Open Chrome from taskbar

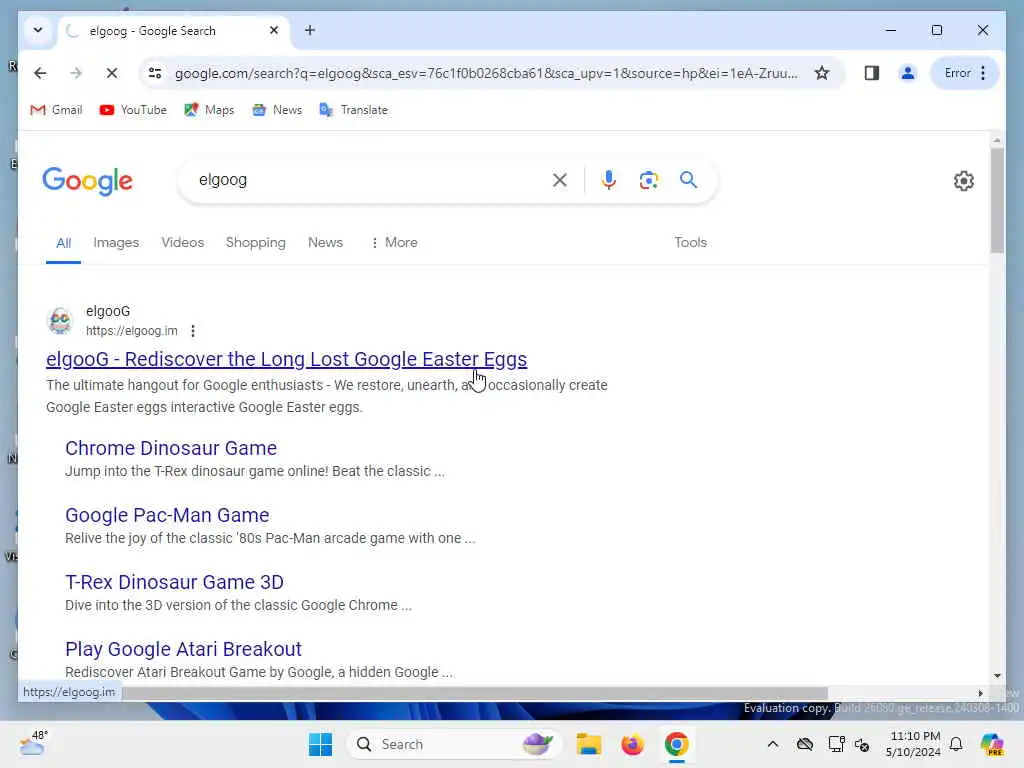click(x=677, y=744)
